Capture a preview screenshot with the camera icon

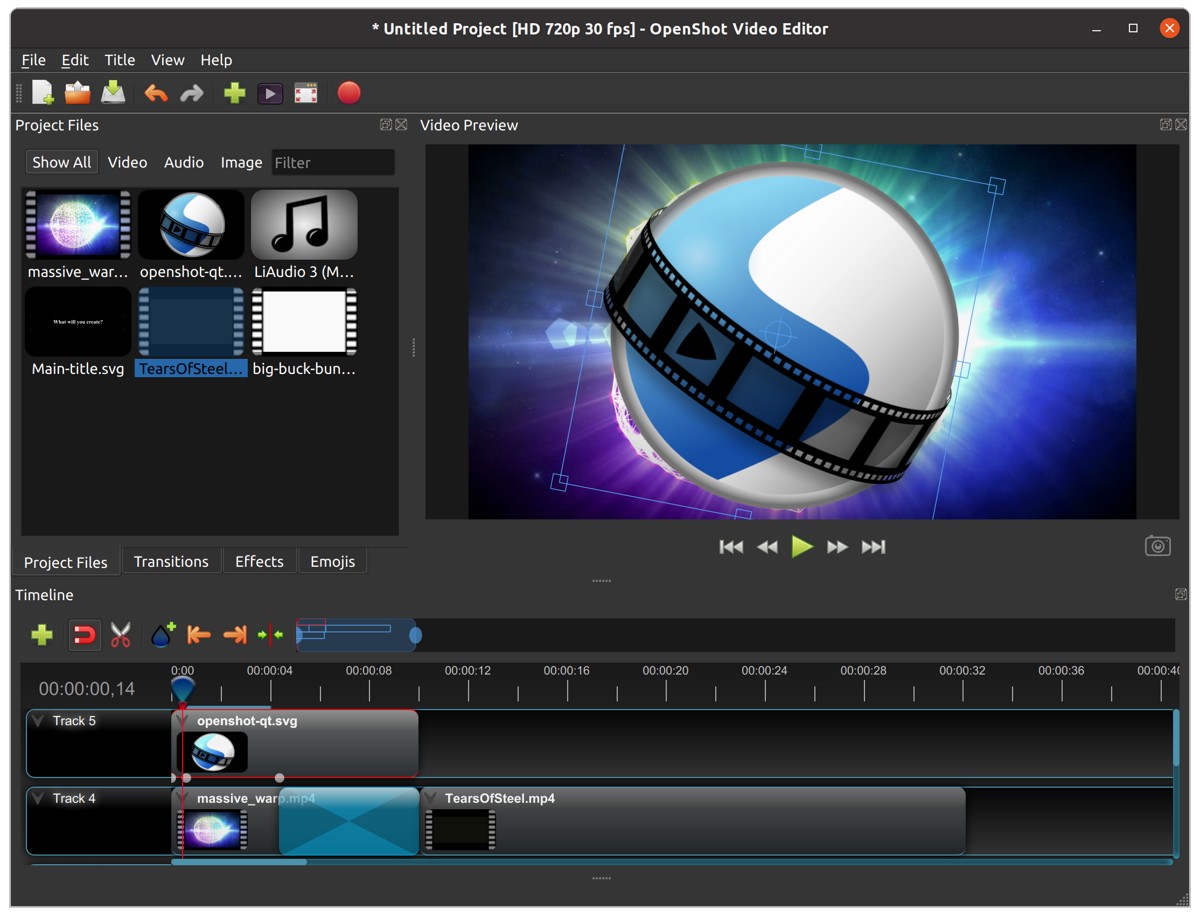tap(1157, 545)
